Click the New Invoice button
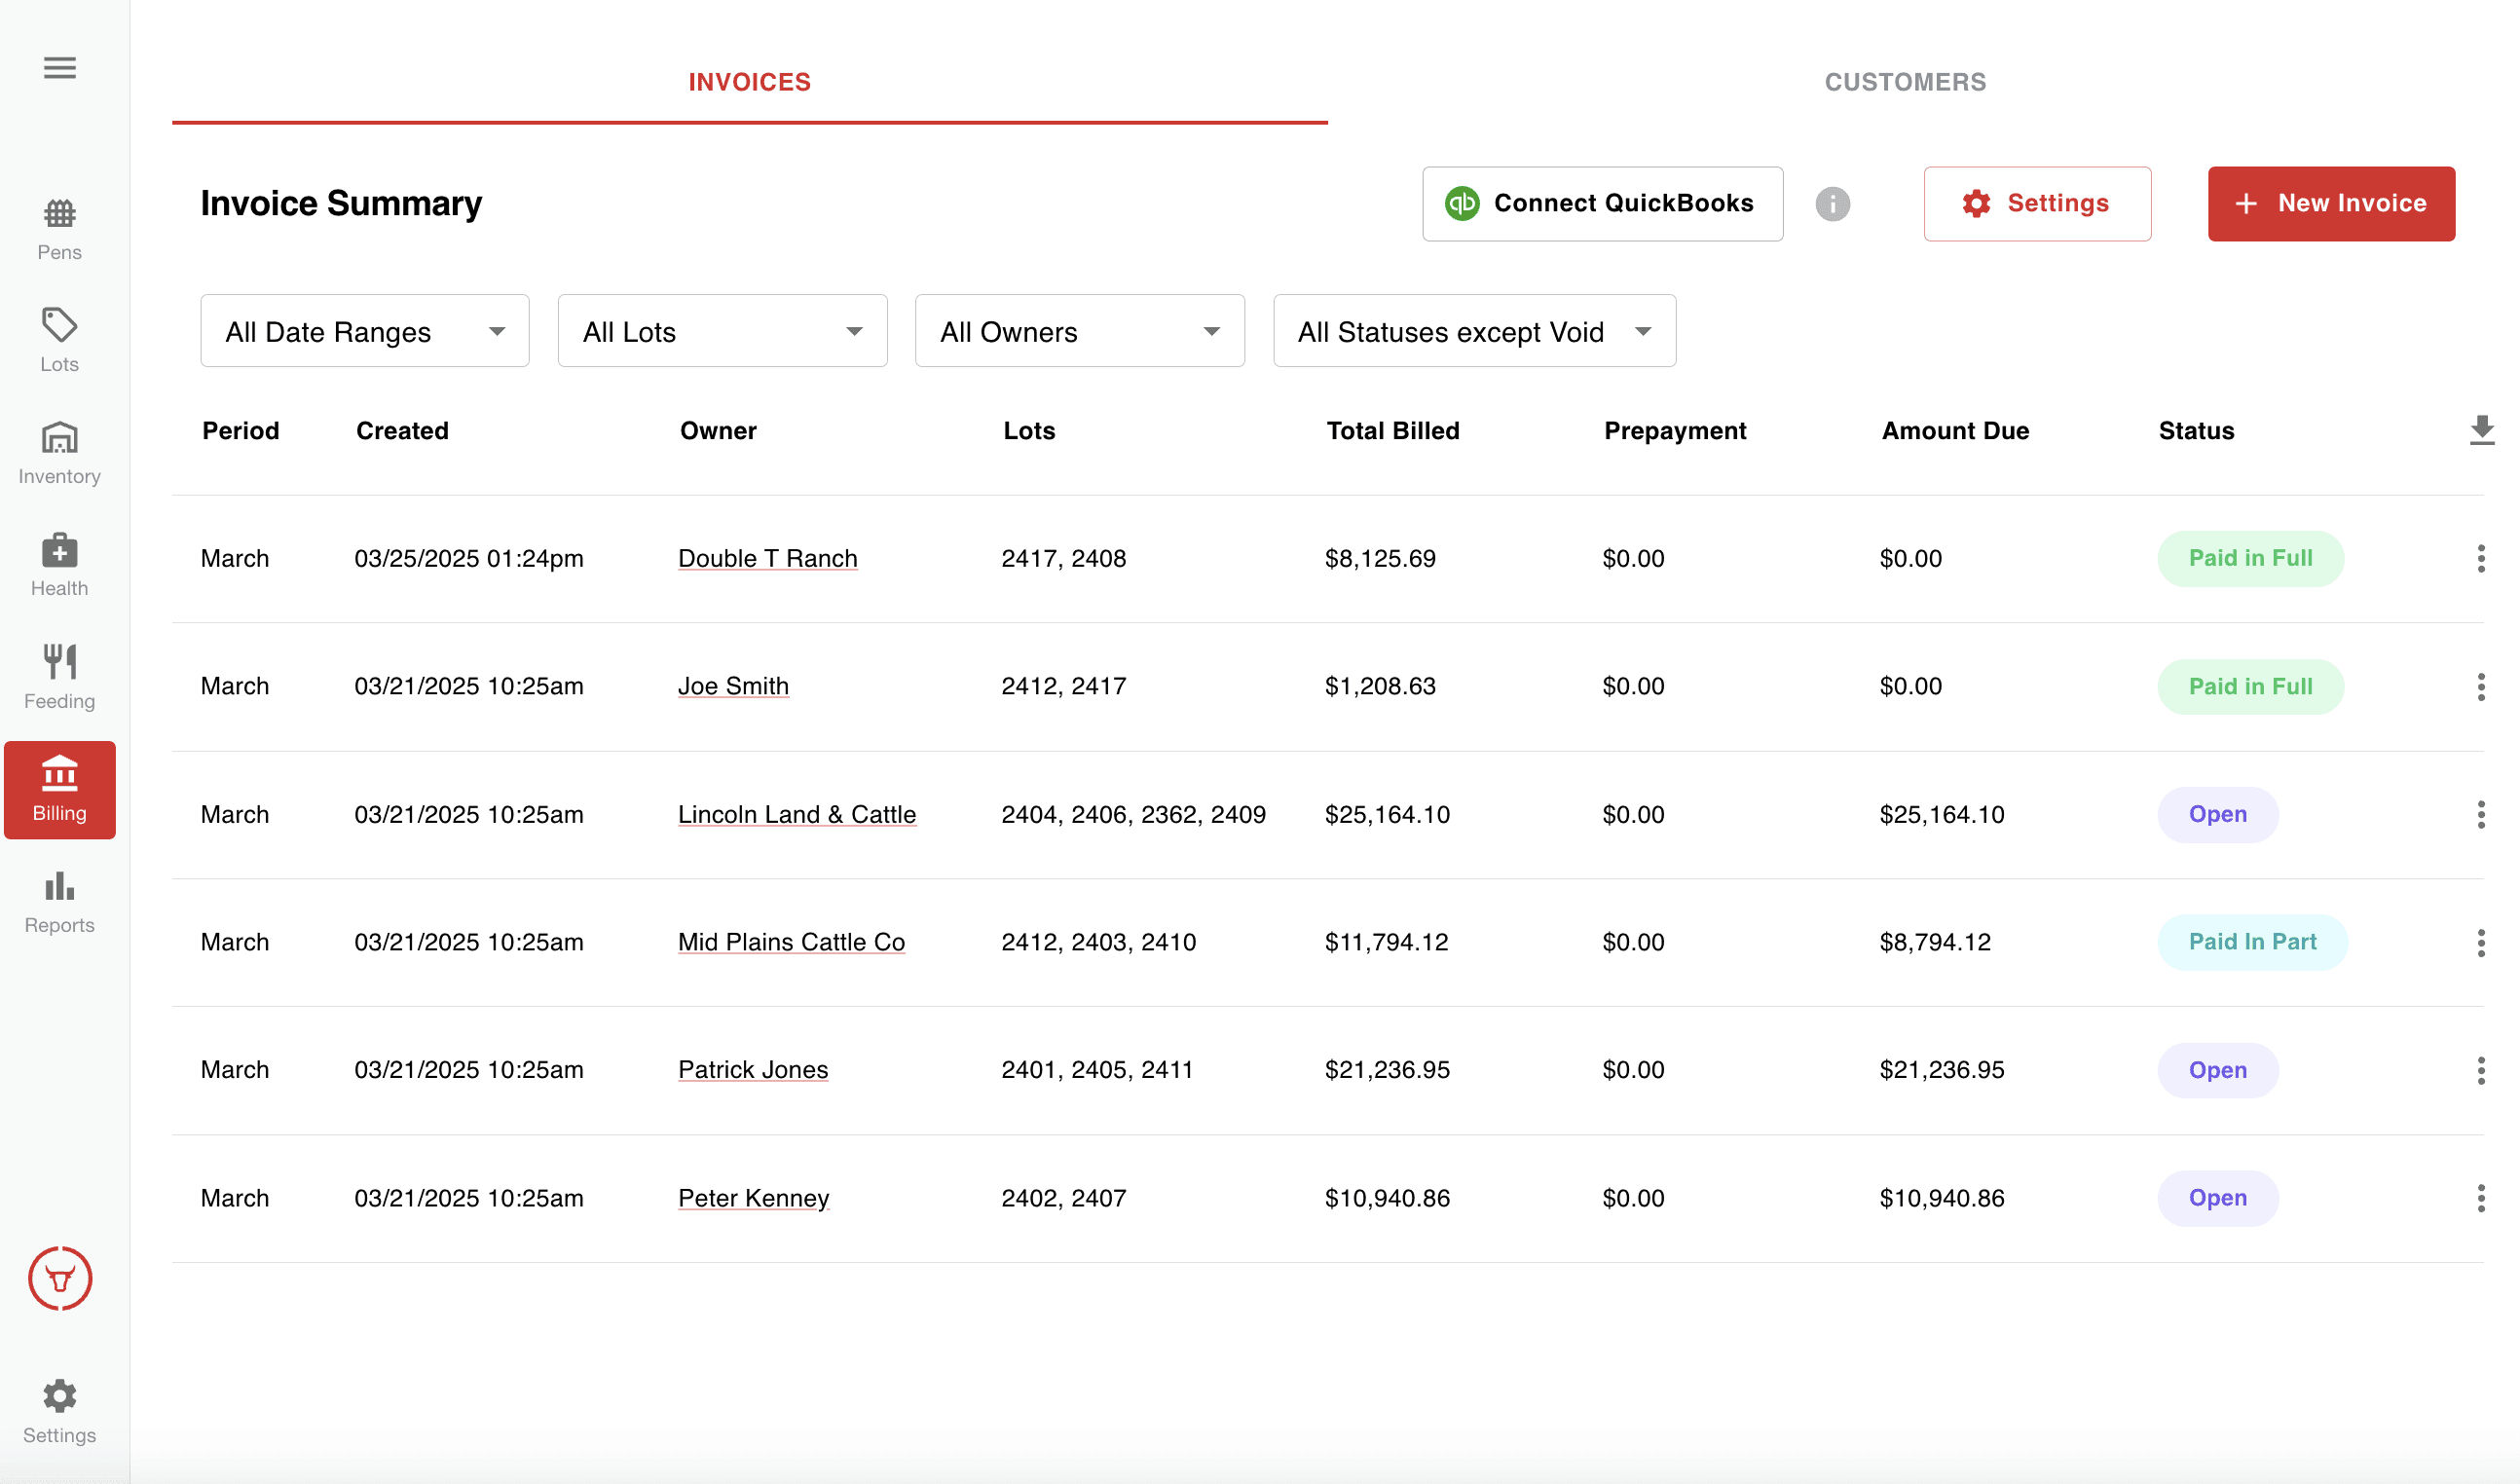 point(2331,204)
